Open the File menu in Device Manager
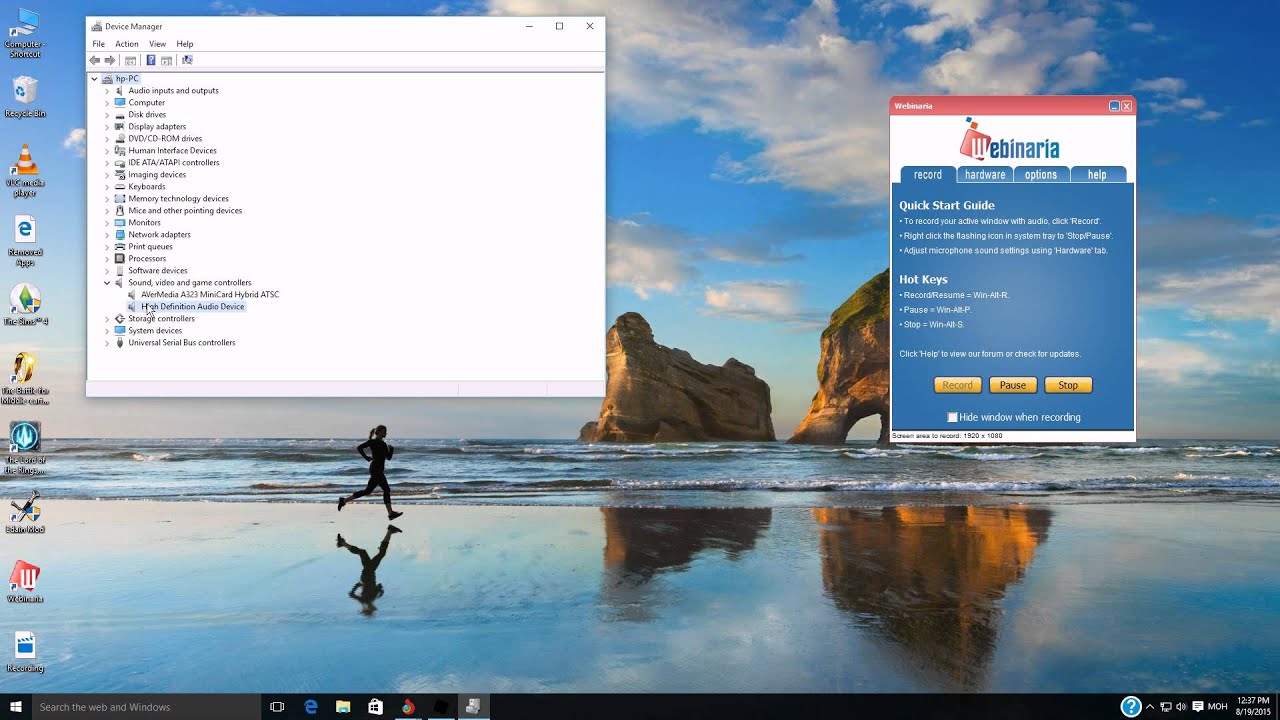 (98, 44)
